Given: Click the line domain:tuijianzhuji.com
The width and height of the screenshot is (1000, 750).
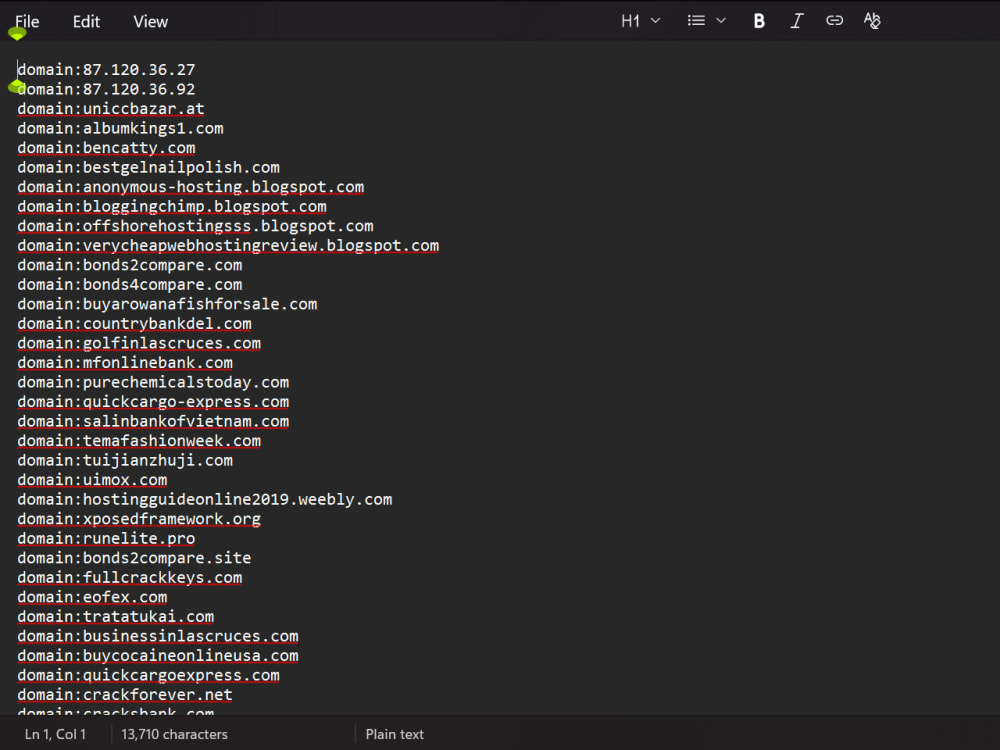Looking at the screenshot, I should click(125, 460).
